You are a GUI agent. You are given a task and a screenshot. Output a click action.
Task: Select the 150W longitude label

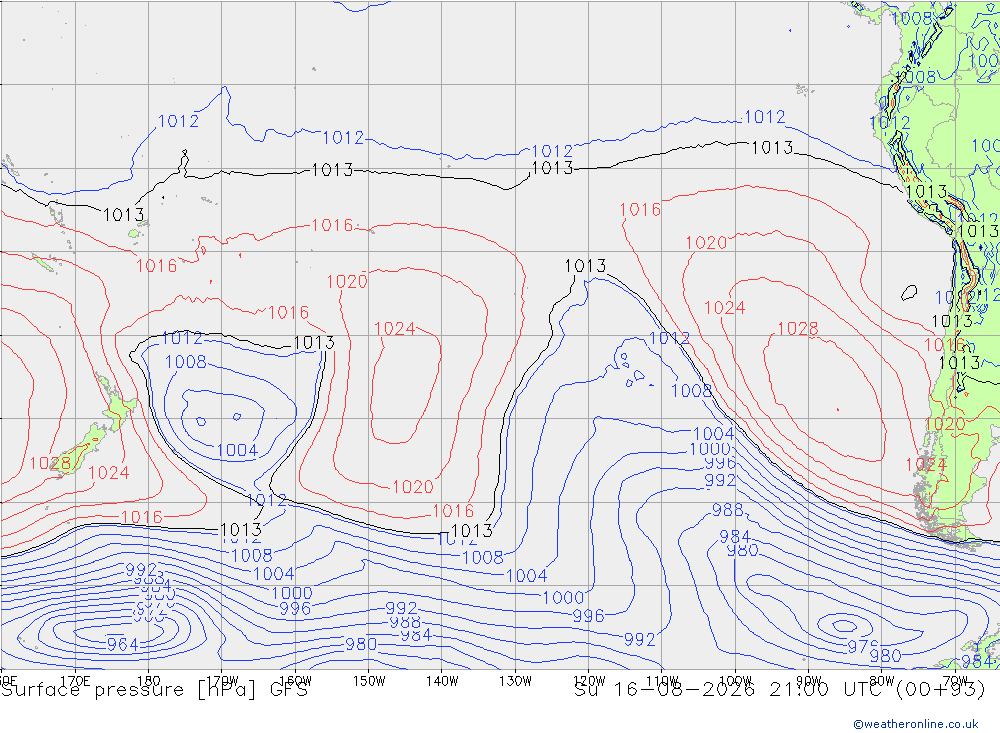pyautogui.click(x=369, y=681)
